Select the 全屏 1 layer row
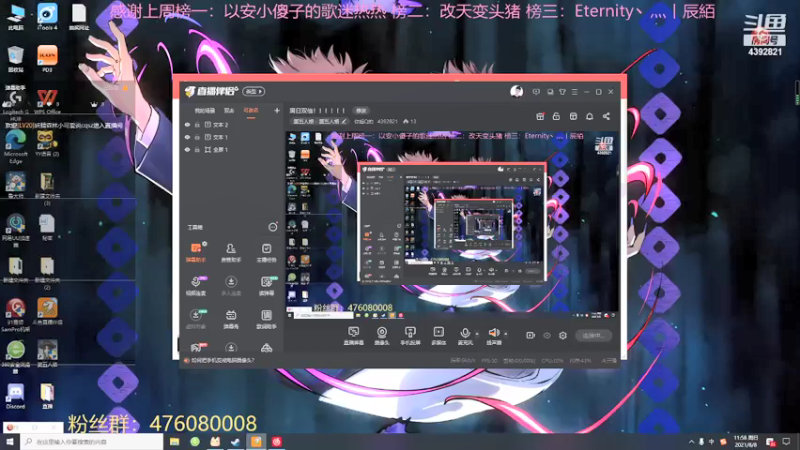Screen dimensions: 800x450 click(232, 149)
